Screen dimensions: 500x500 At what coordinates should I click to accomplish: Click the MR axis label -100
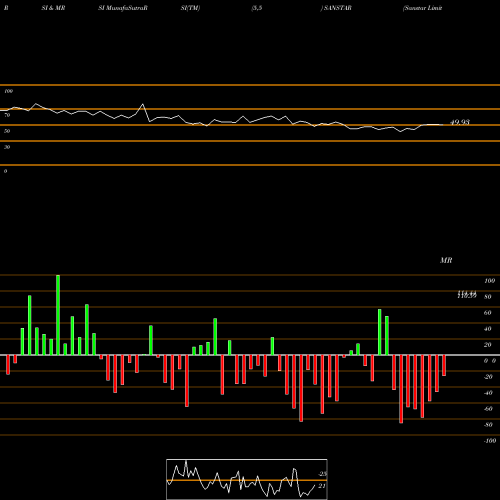pos(490,441)
